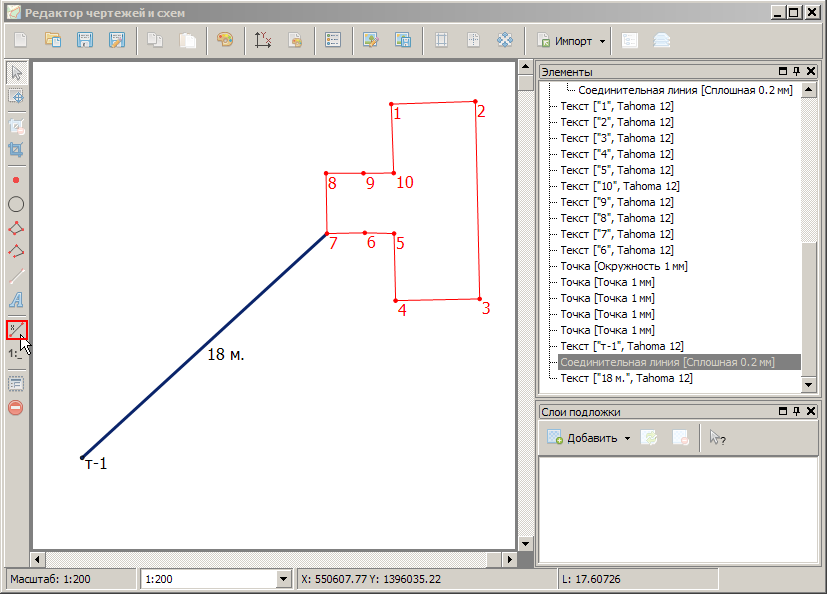Screen dimensions: 827x595
Task: Toggle auto-hide pin on Слои подложки panel
Action: [797, 411]
